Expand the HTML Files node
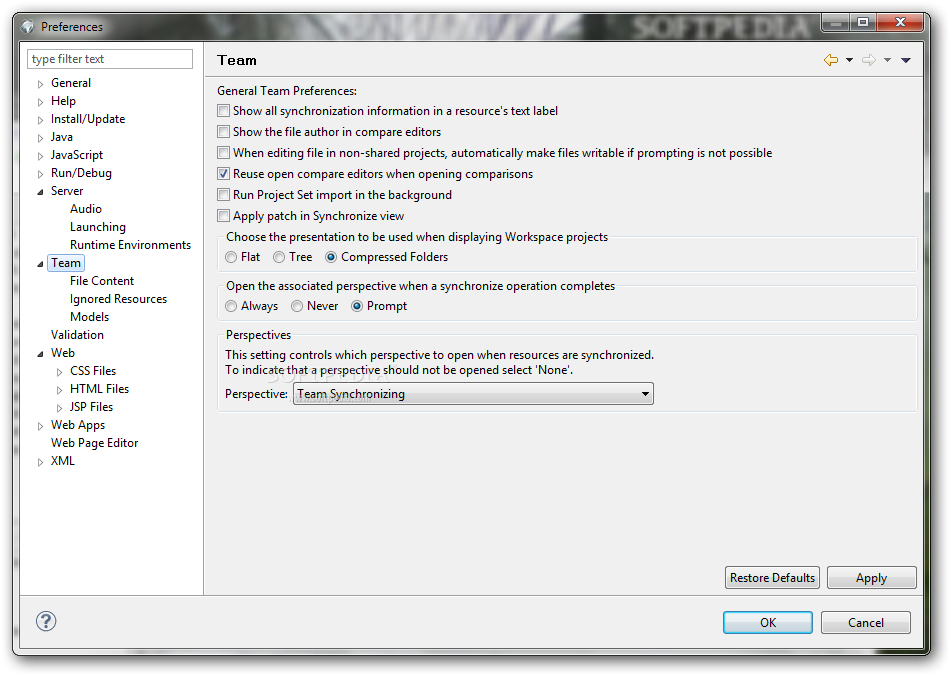 click(x=59, y=390)
